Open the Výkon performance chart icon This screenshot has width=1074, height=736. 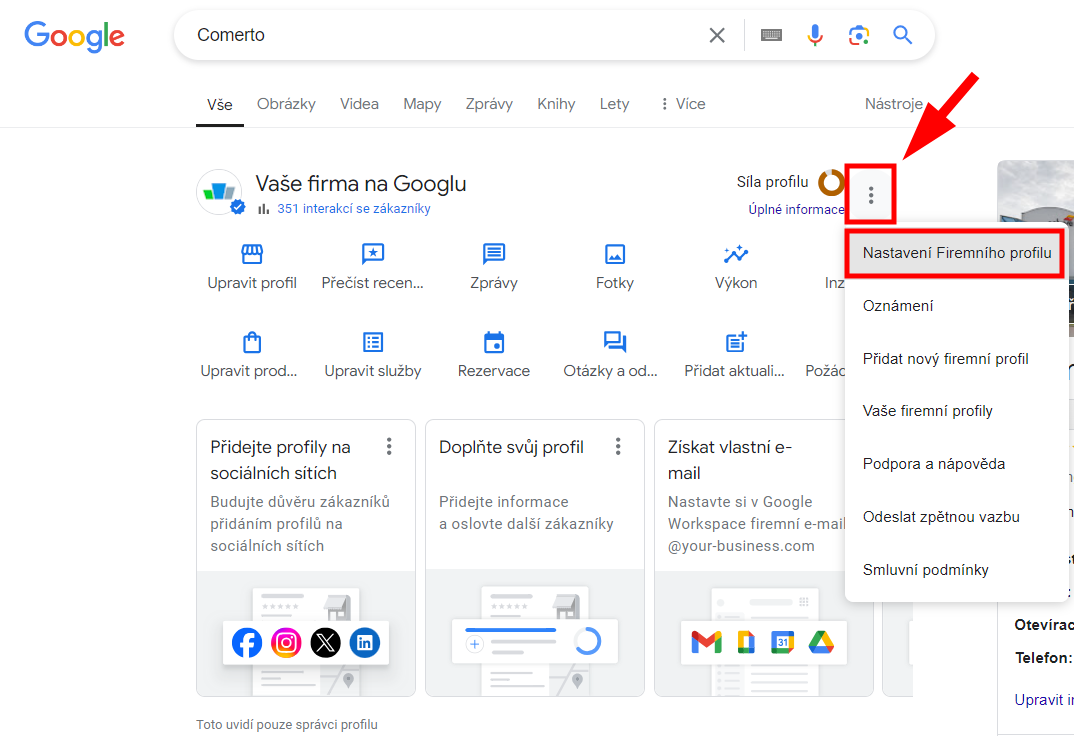pos(736,254)
